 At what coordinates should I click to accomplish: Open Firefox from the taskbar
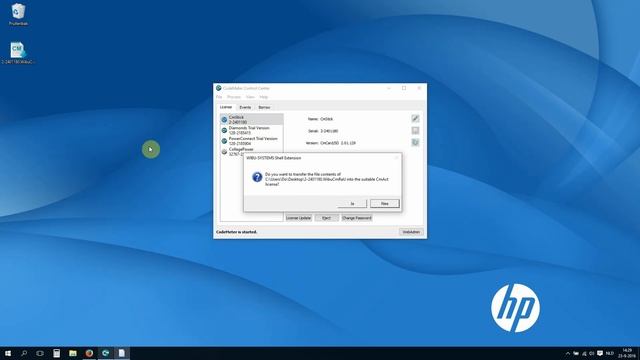89,353
